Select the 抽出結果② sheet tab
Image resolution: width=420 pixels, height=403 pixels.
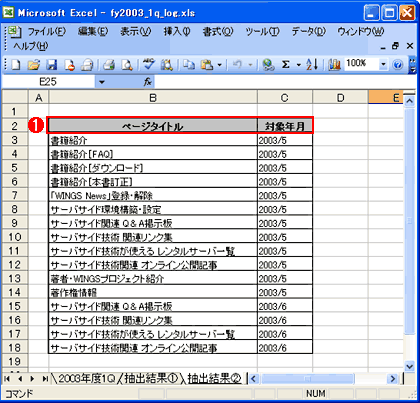(214, 379)
